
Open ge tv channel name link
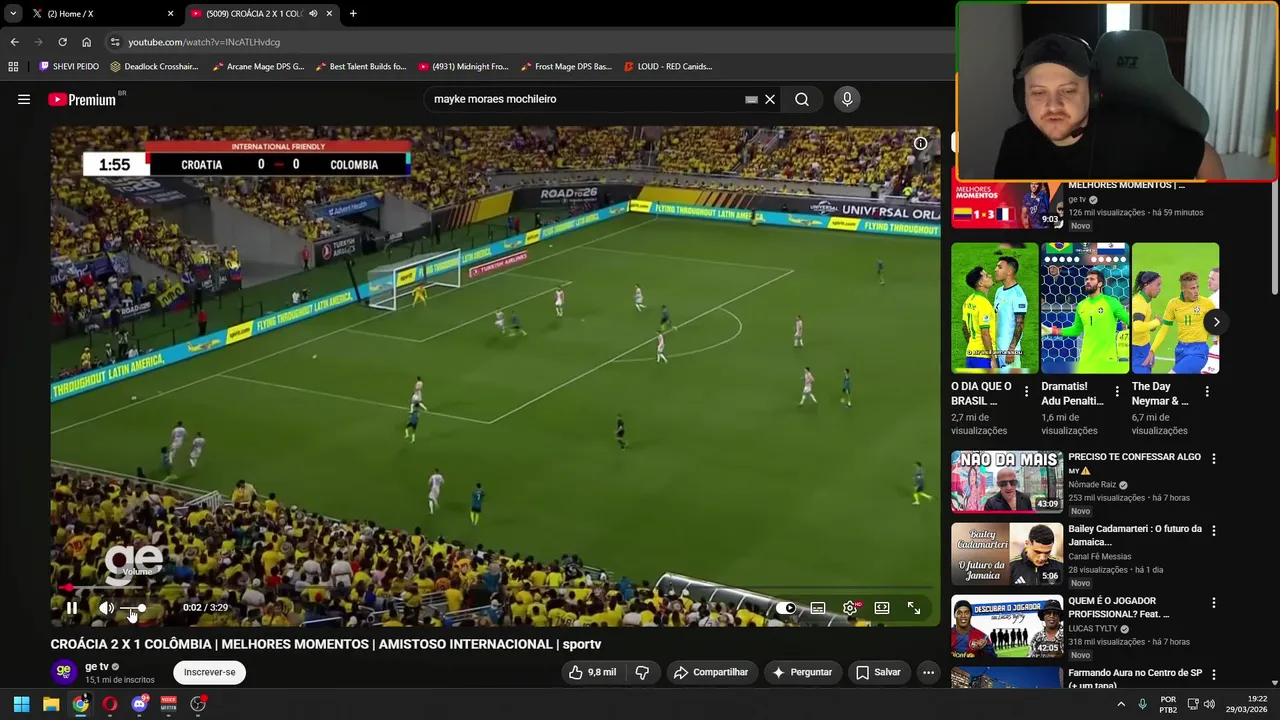pyautogui.click(x=97, y=666)
